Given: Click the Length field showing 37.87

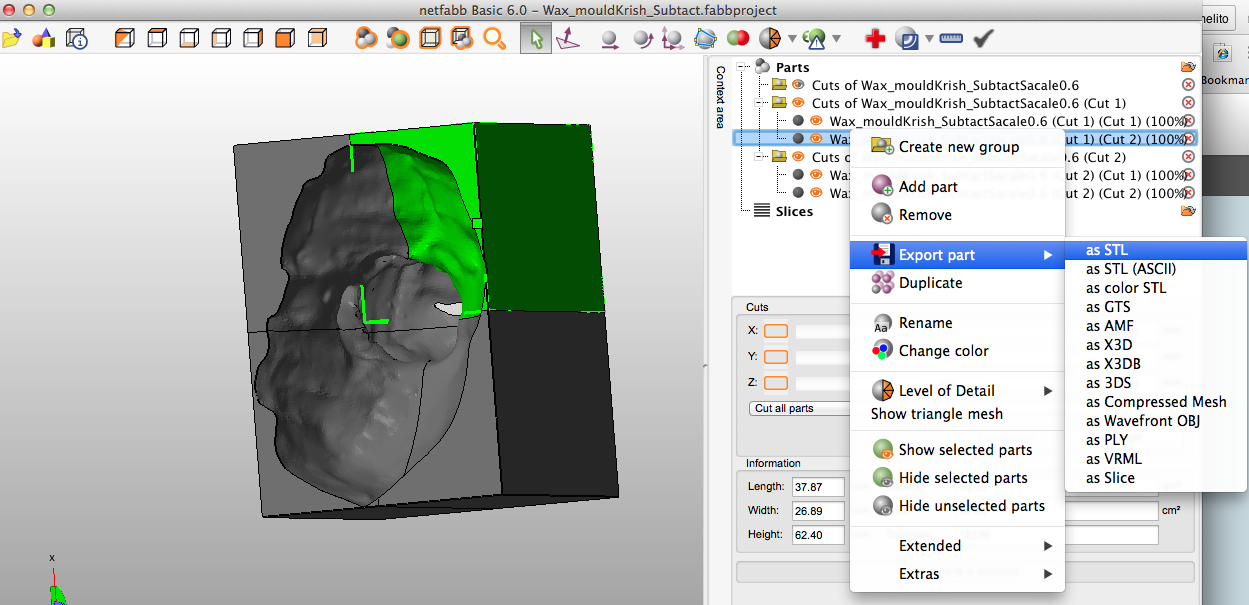Looking at the screenshot, I should tap(818, 487).
